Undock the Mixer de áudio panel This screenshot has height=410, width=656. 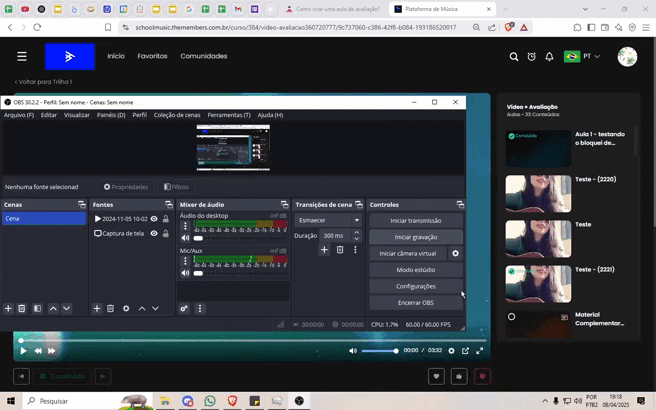[284, 205]
